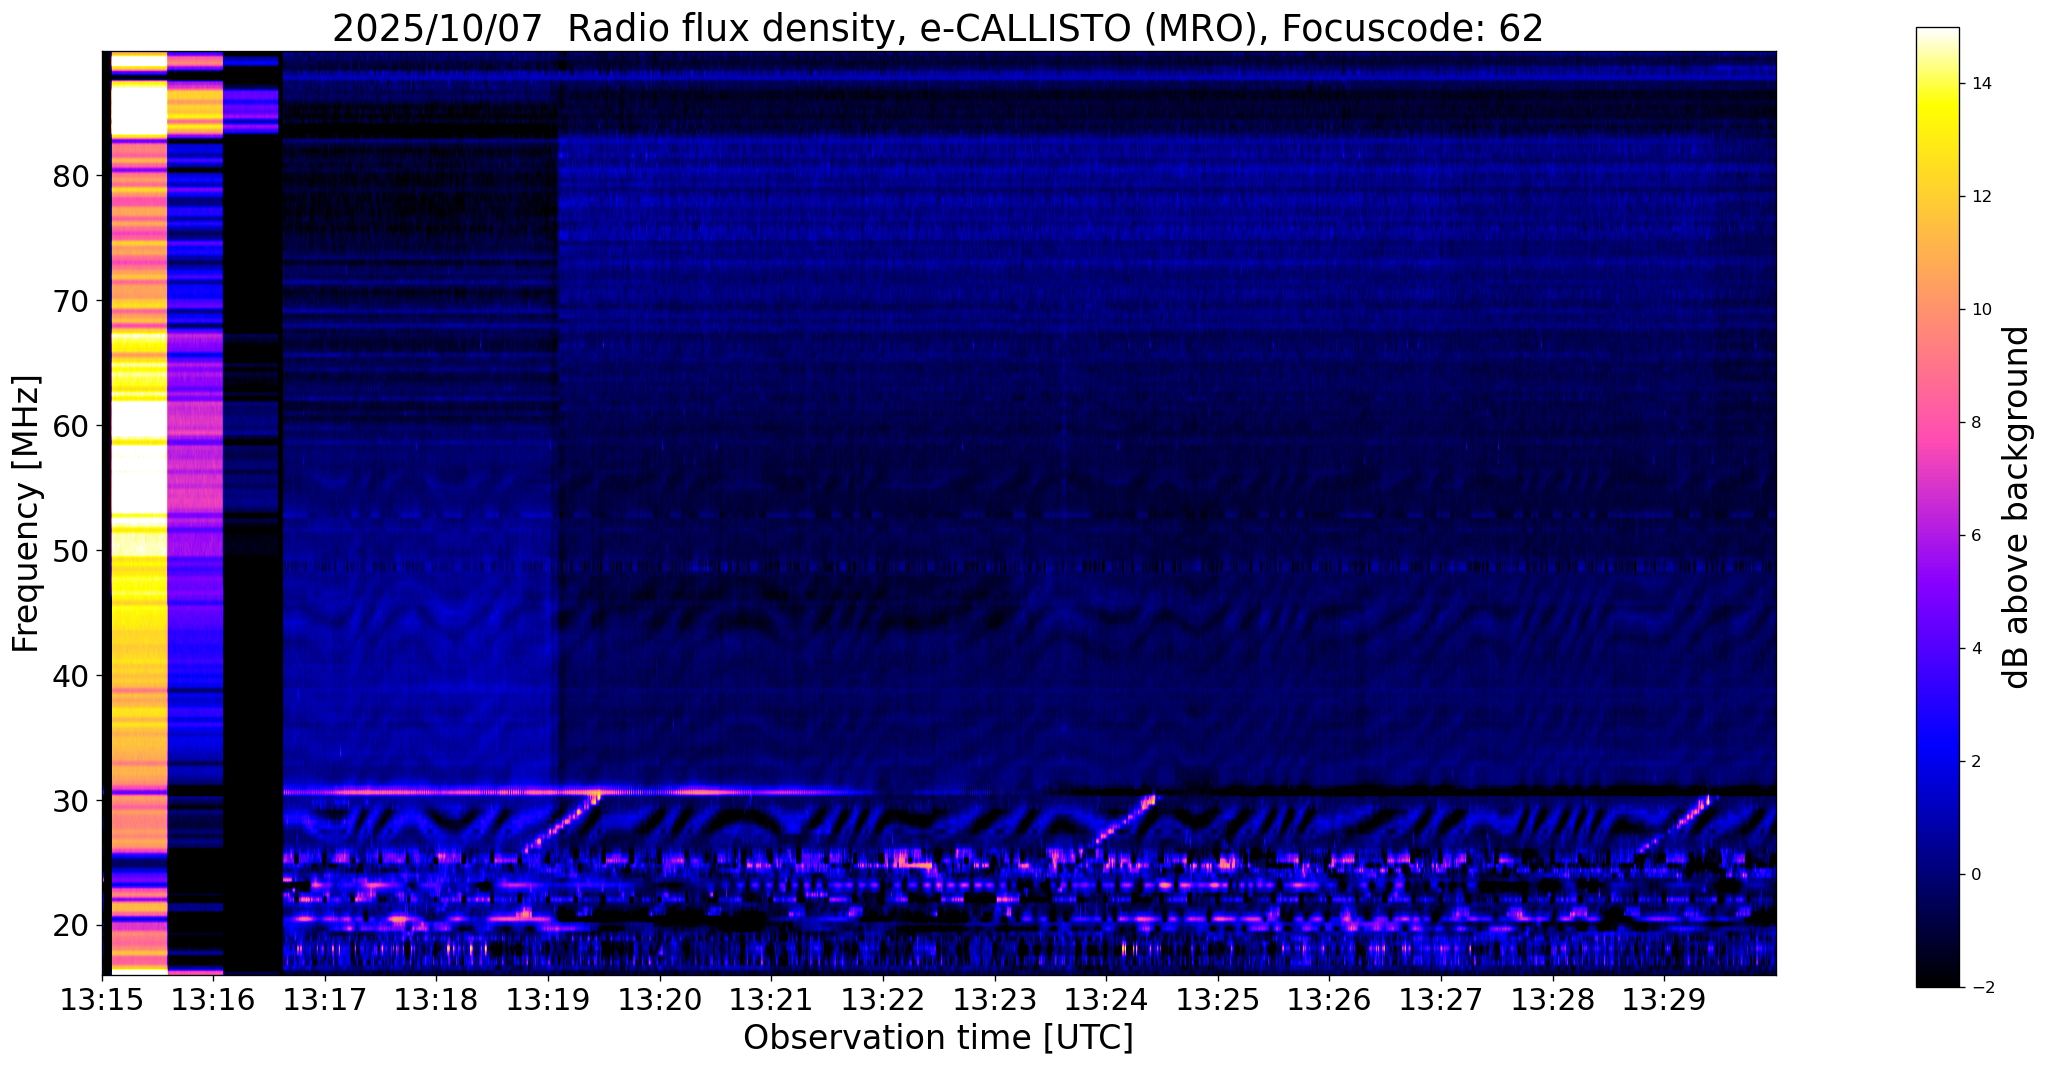Image resolution: width=2047 pixels, height=1067 pixels.
Task: Click the 13:22 time tick label
Action: point(883,1000)
